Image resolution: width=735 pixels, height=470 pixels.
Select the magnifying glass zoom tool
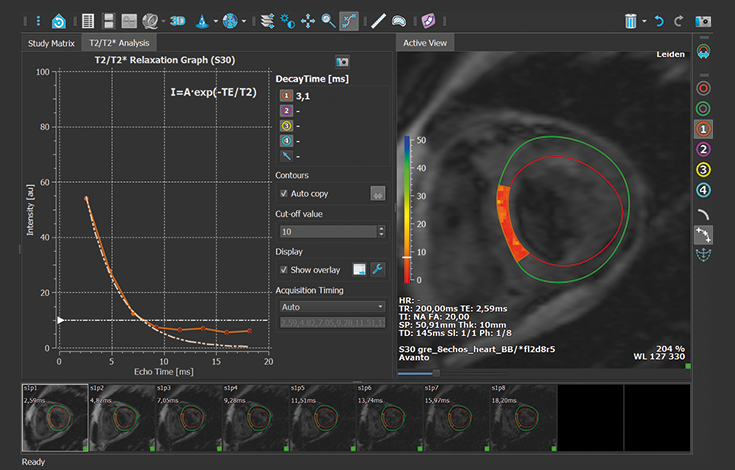328,19
